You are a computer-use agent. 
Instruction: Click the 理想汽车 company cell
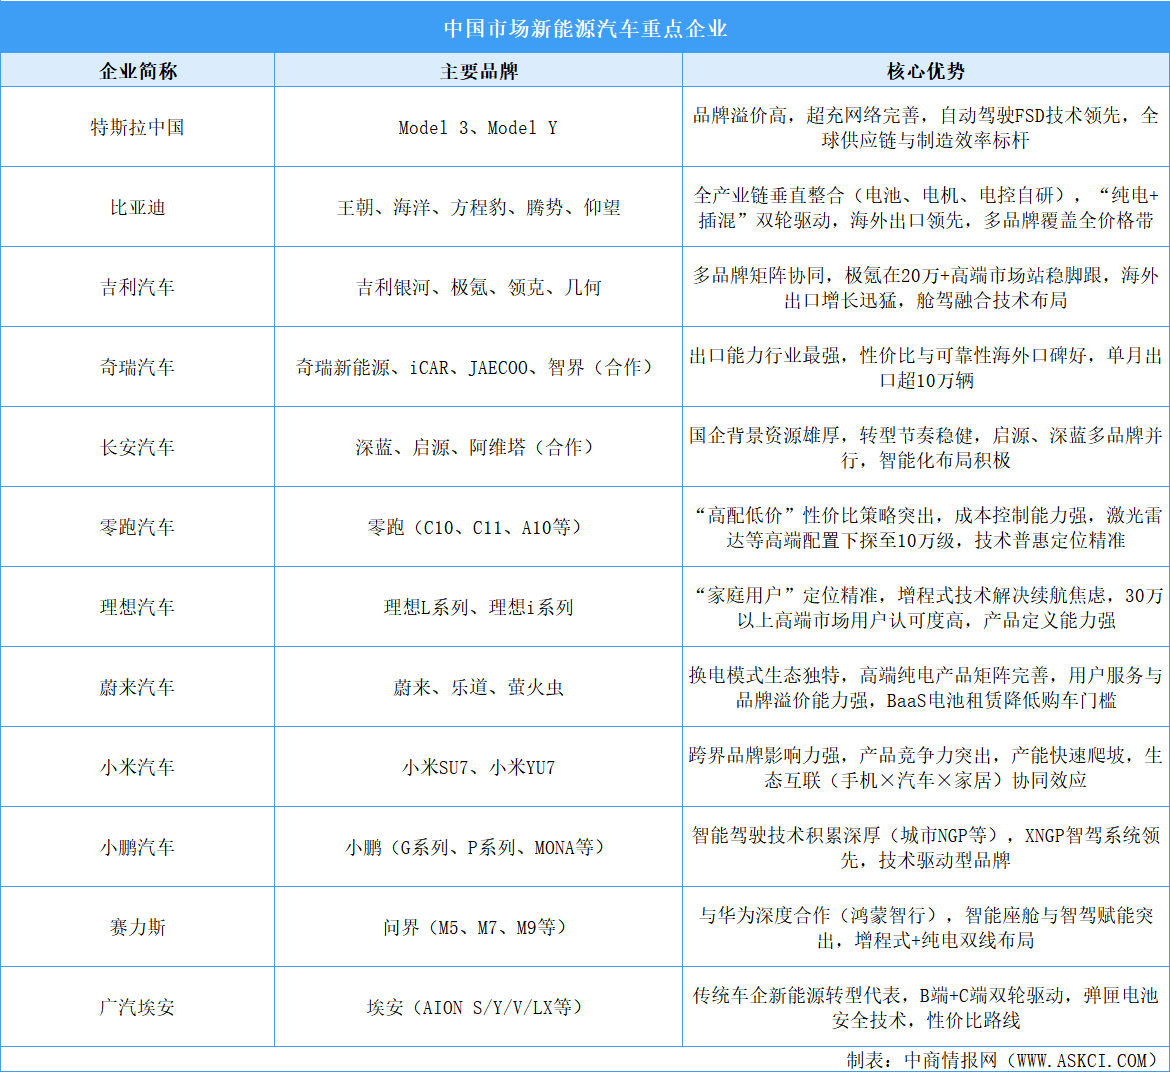(x=137, y=607)
